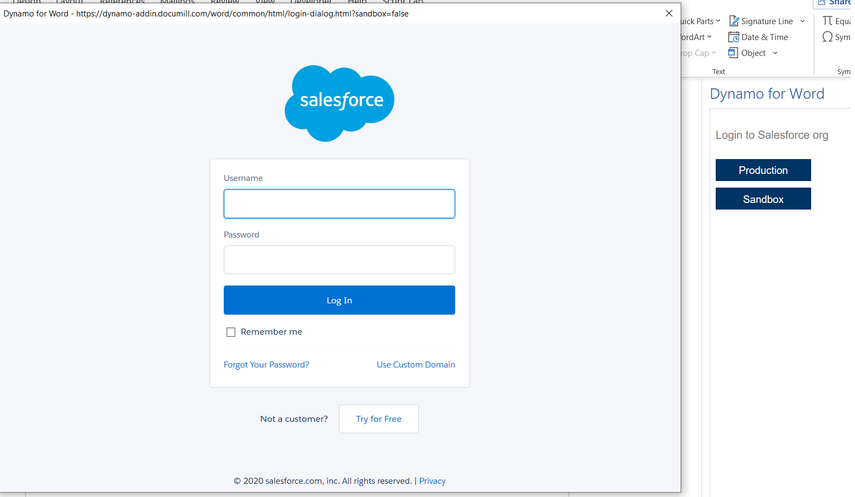Click the Object icon in Text group

tap(734, 53)
